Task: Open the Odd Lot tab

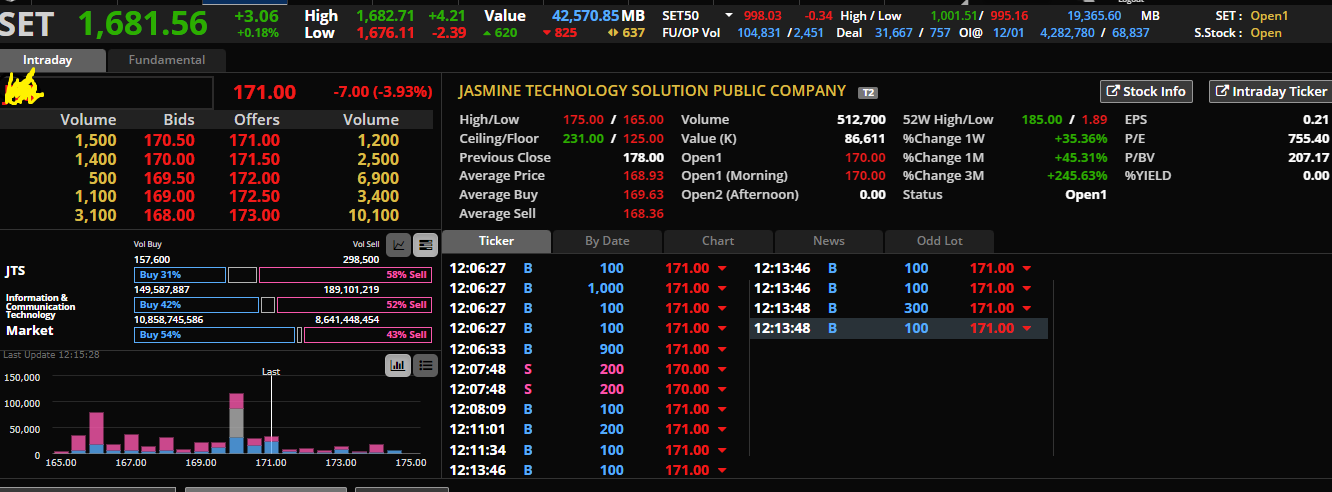Action: [x=939, y=241]
